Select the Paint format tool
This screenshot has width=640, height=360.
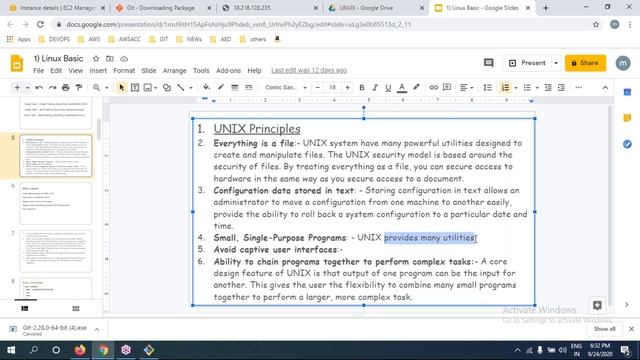point(79,88)
